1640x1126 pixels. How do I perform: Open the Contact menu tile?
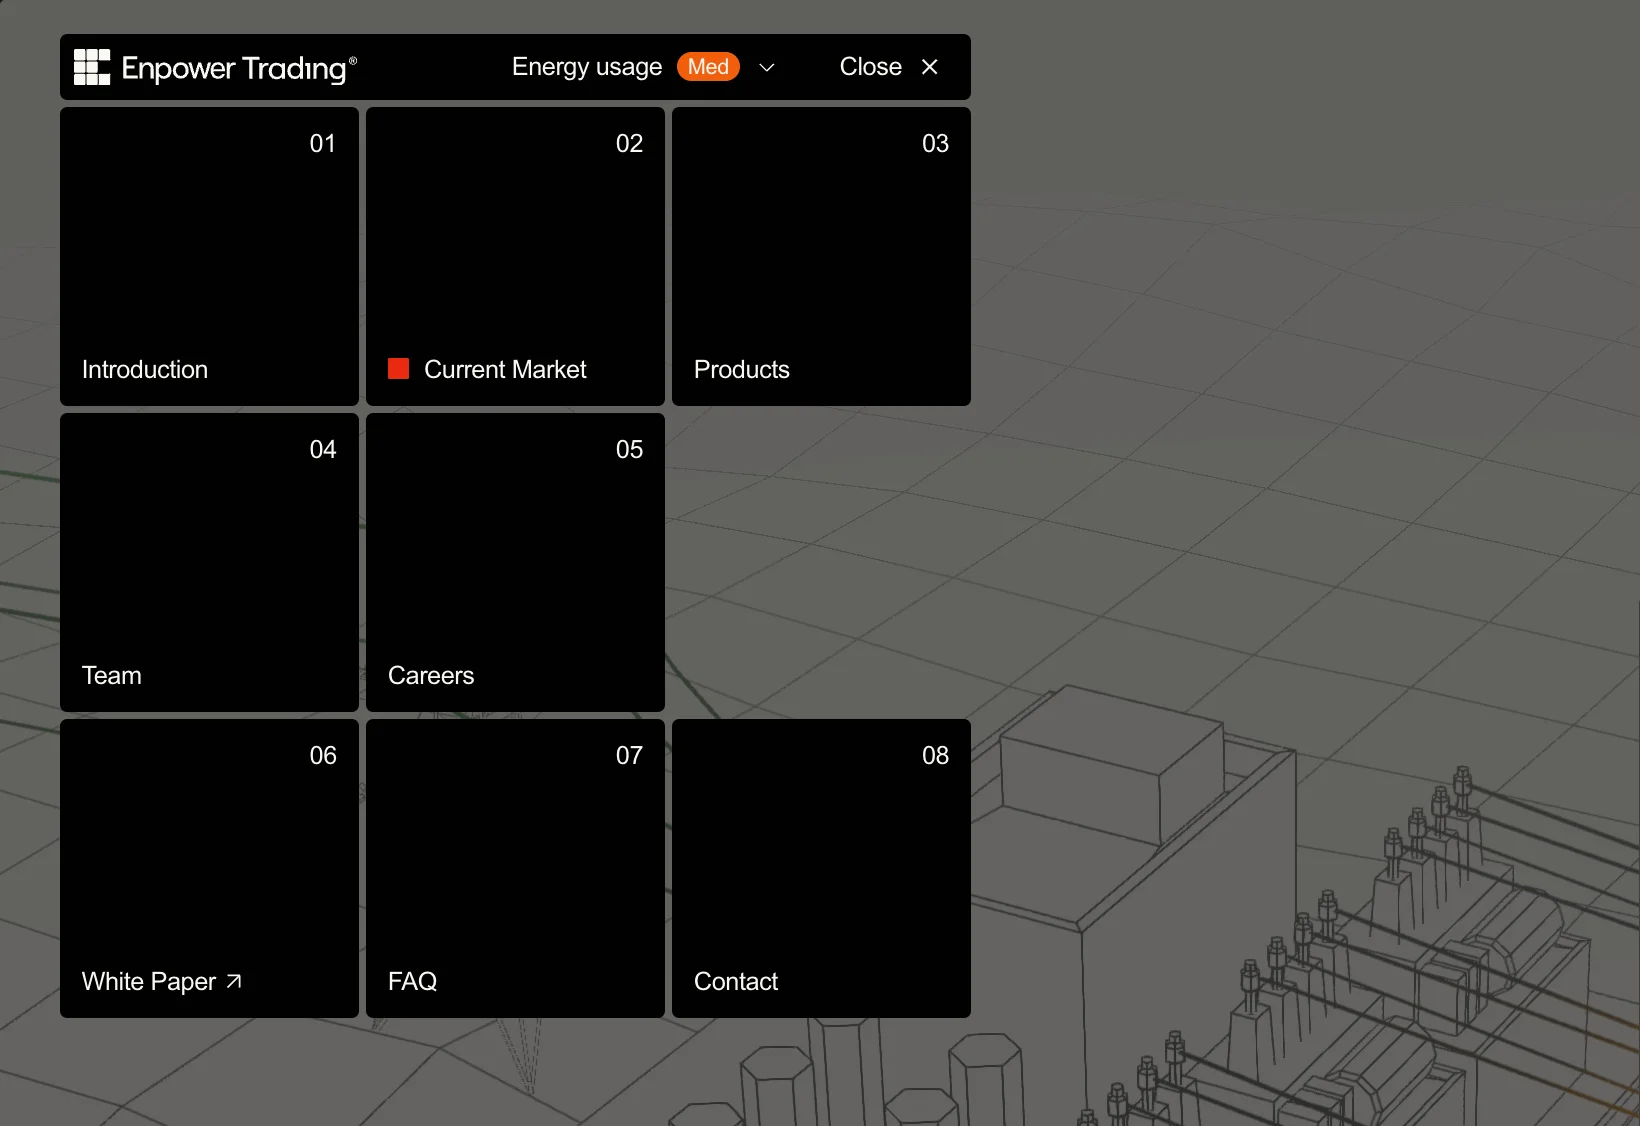tap(821, 868)
